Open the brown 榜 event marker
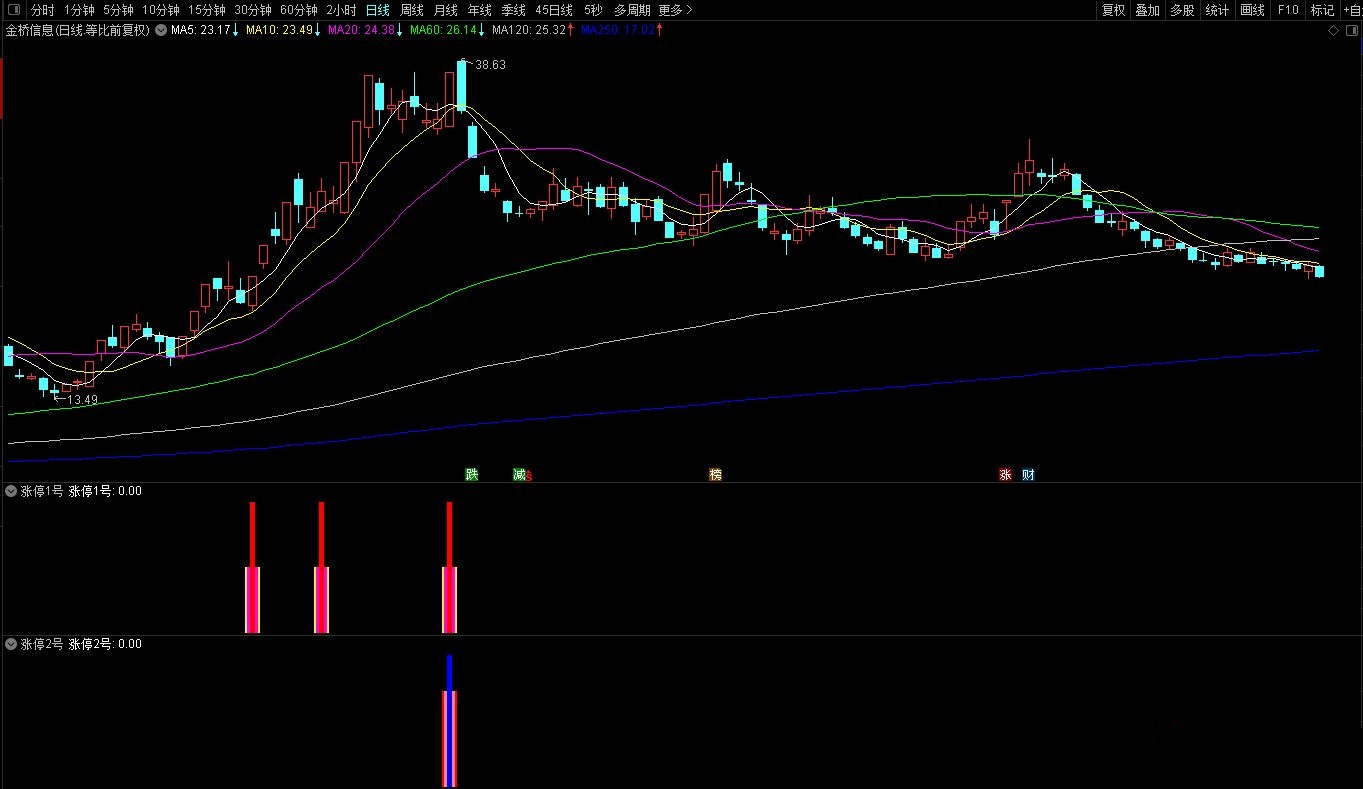This screenshot has width=1363, height=789. [715, 474]
